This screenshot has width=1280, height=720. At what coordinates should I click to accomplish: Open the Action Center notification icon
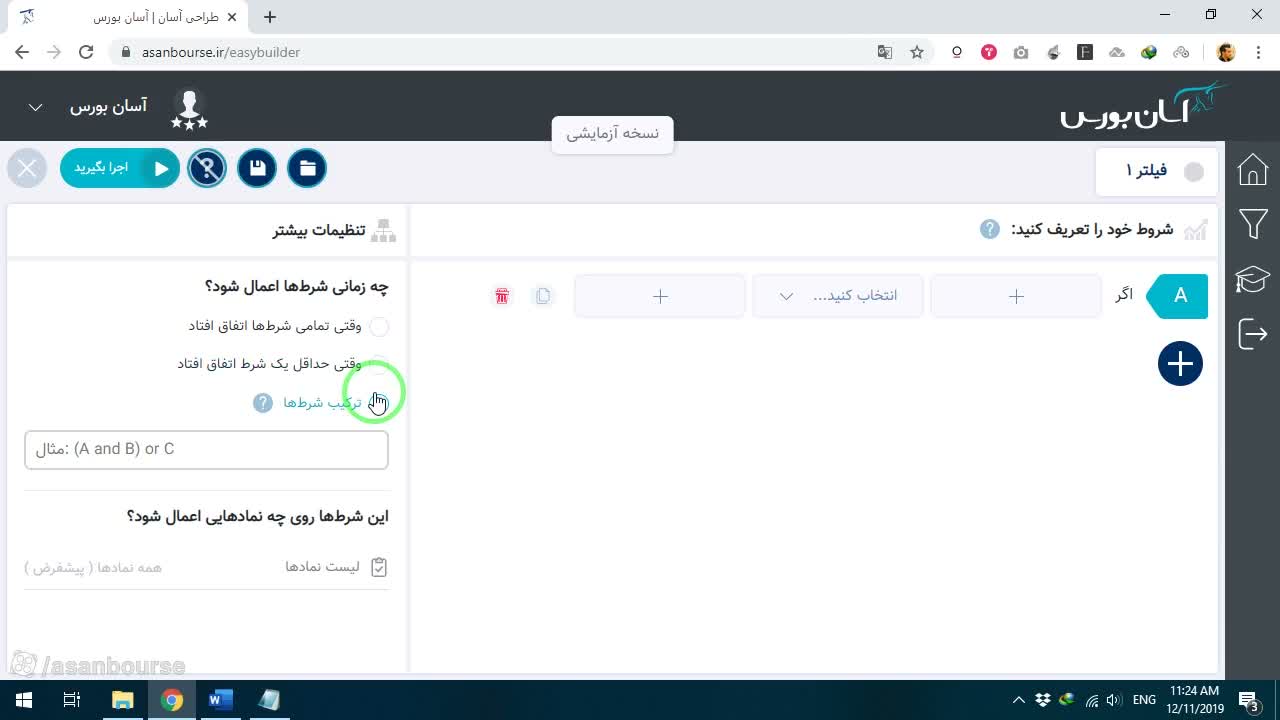coord(1249,700)
